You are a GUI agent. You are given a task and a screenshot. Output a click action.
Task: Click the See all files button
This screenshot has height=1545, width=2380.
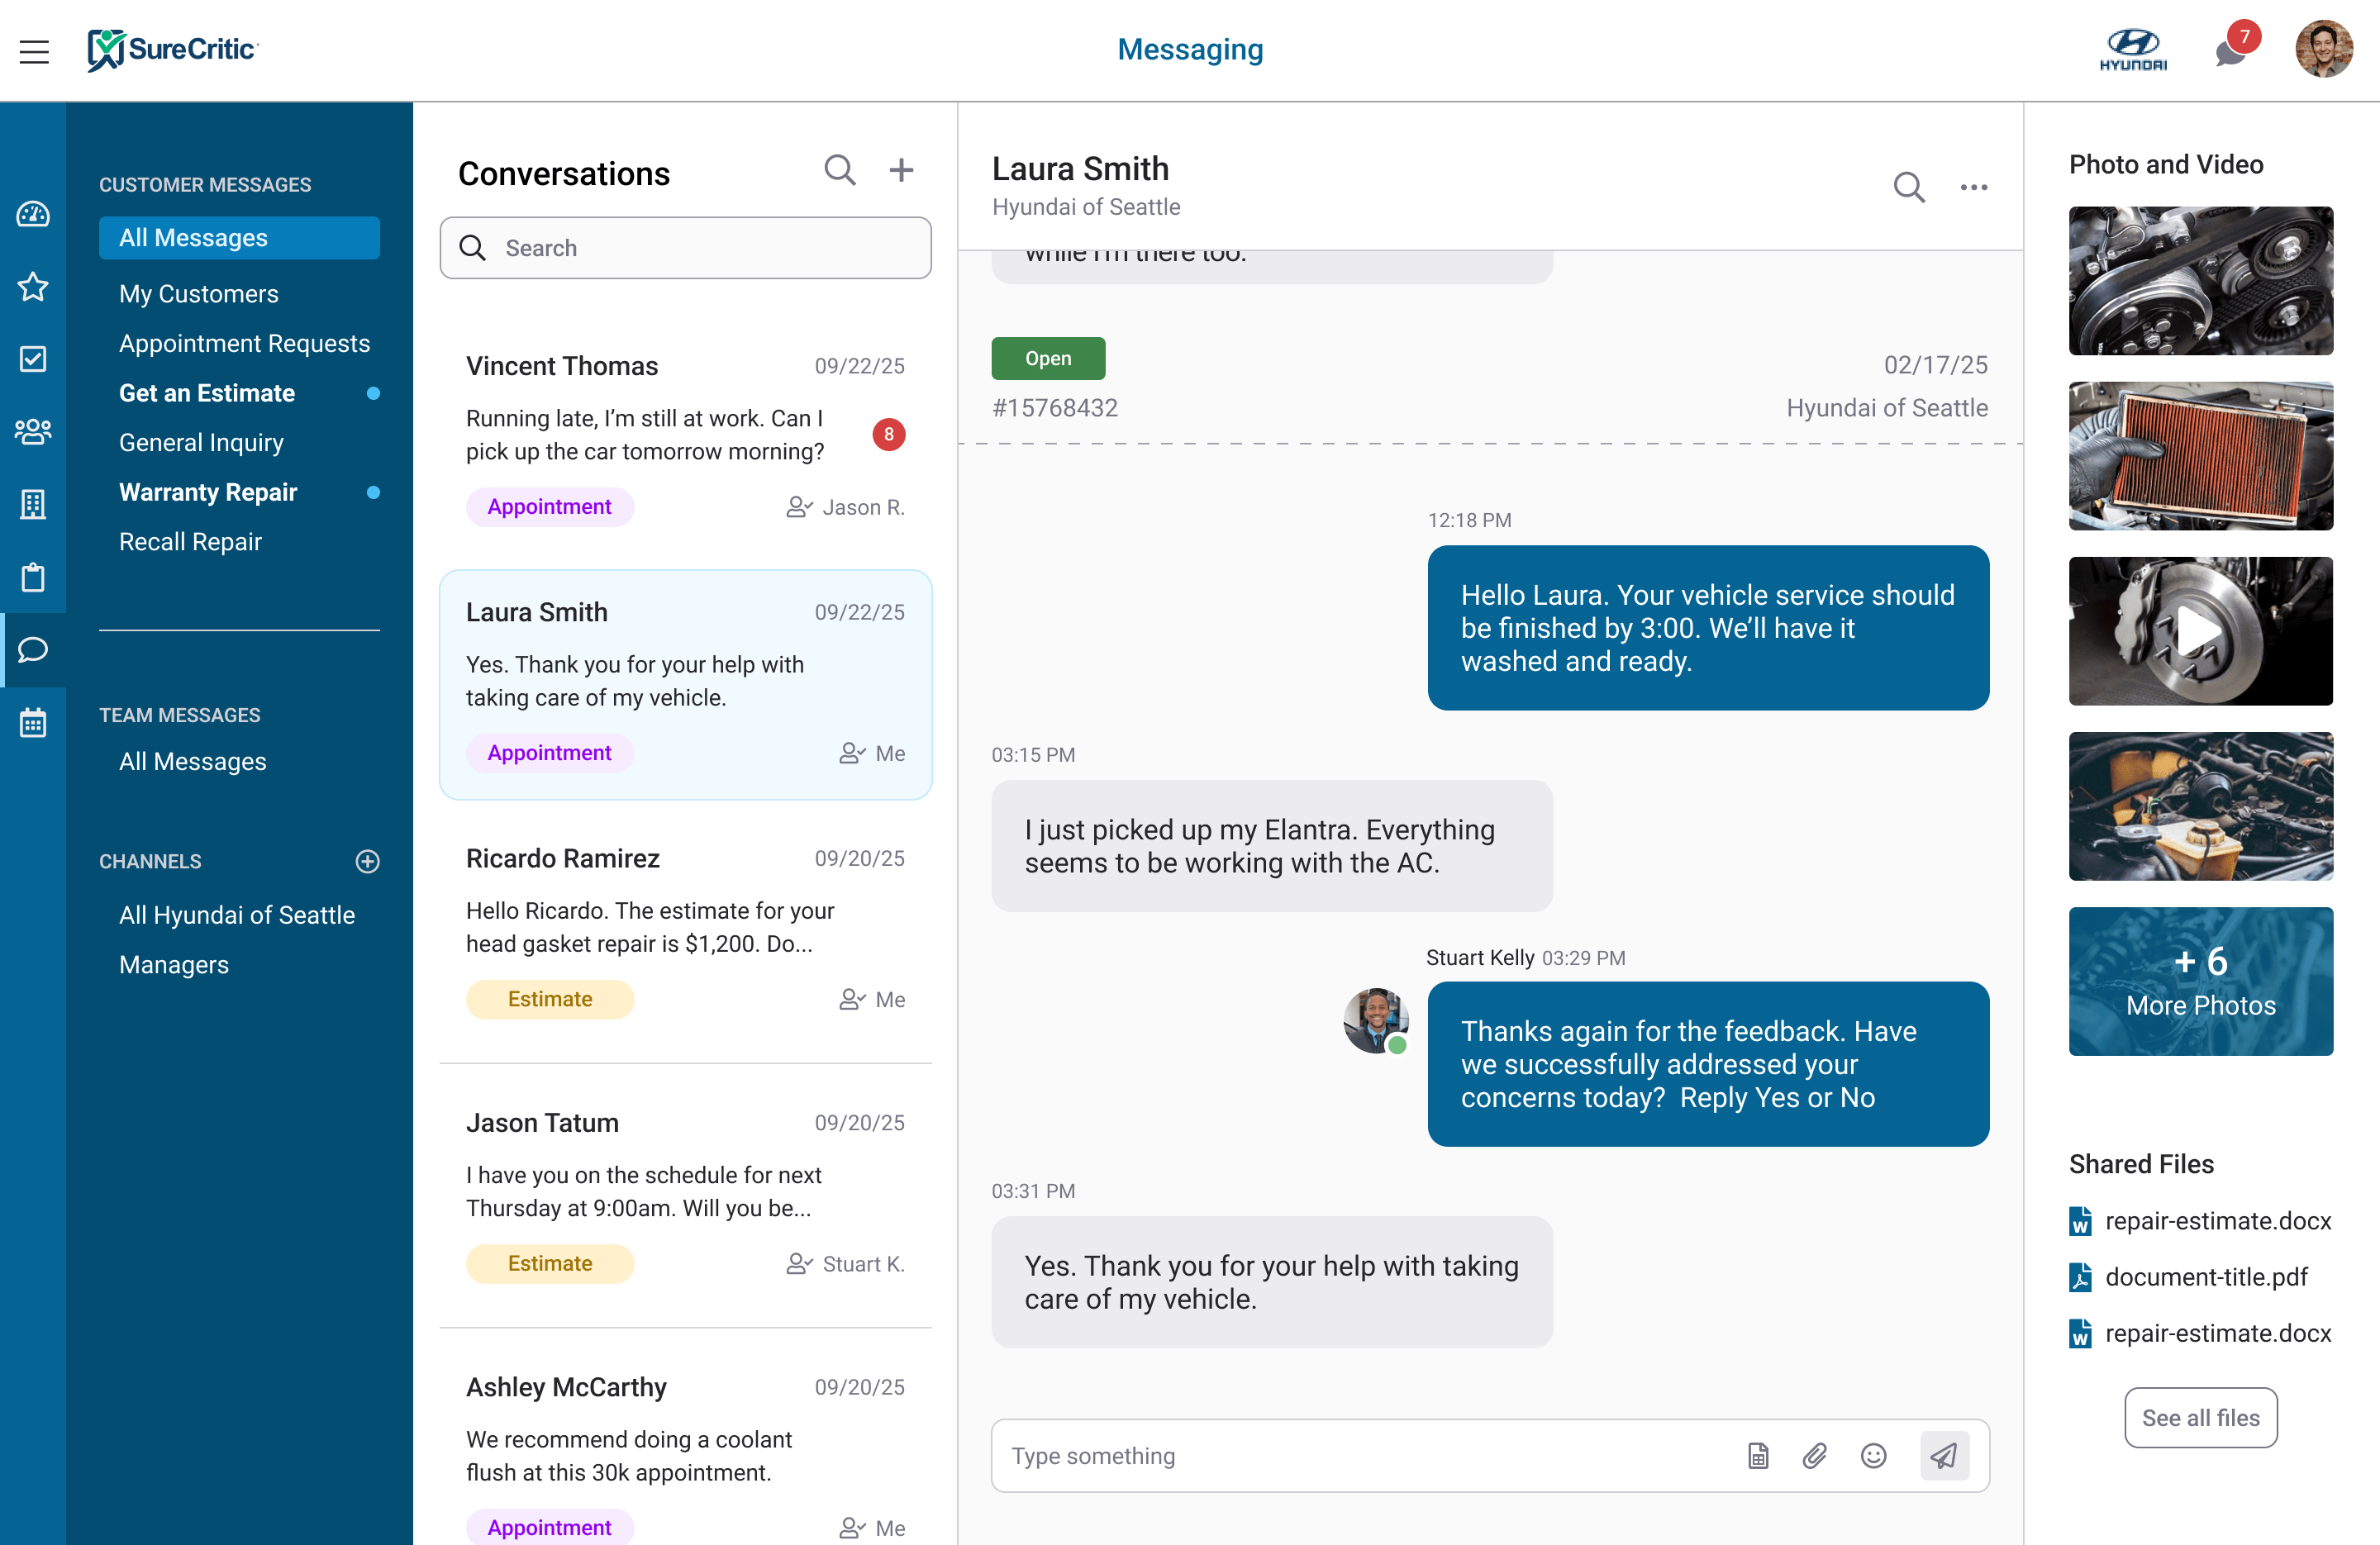point(2200,1417)
